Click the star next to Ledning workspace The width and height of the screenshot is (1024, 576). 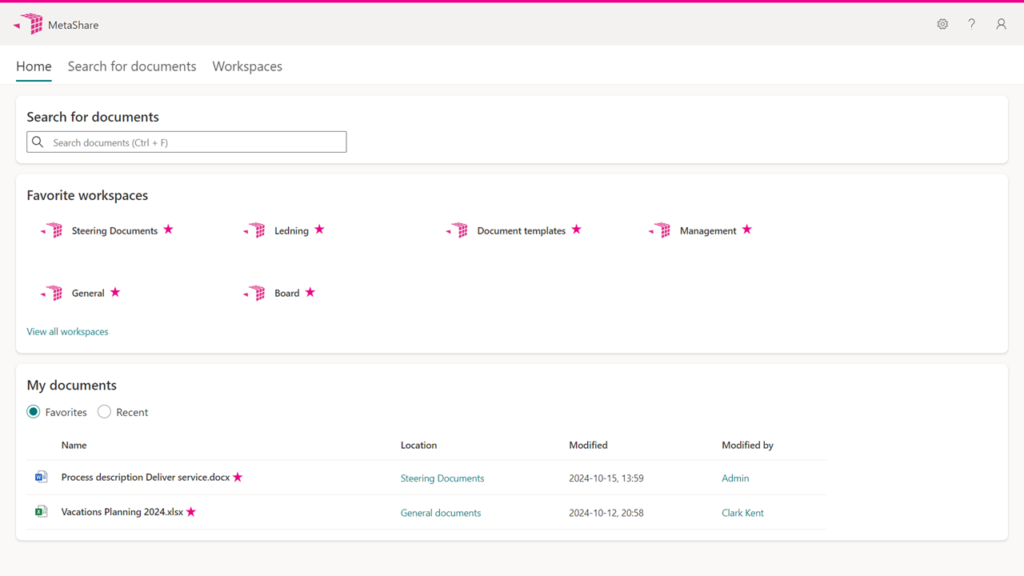319,230
